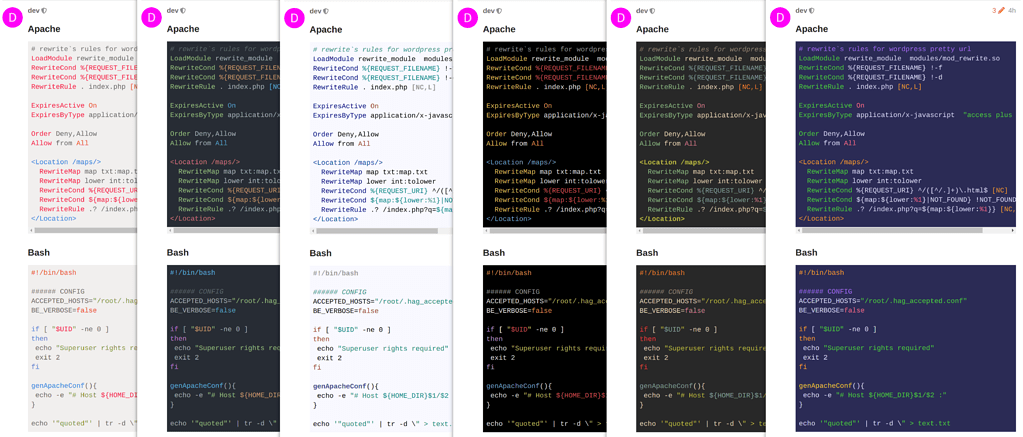The image size is (1023, 437).
Task: Click the scrollbar right arrow under navy Apache code
Action: [1013, 230]
